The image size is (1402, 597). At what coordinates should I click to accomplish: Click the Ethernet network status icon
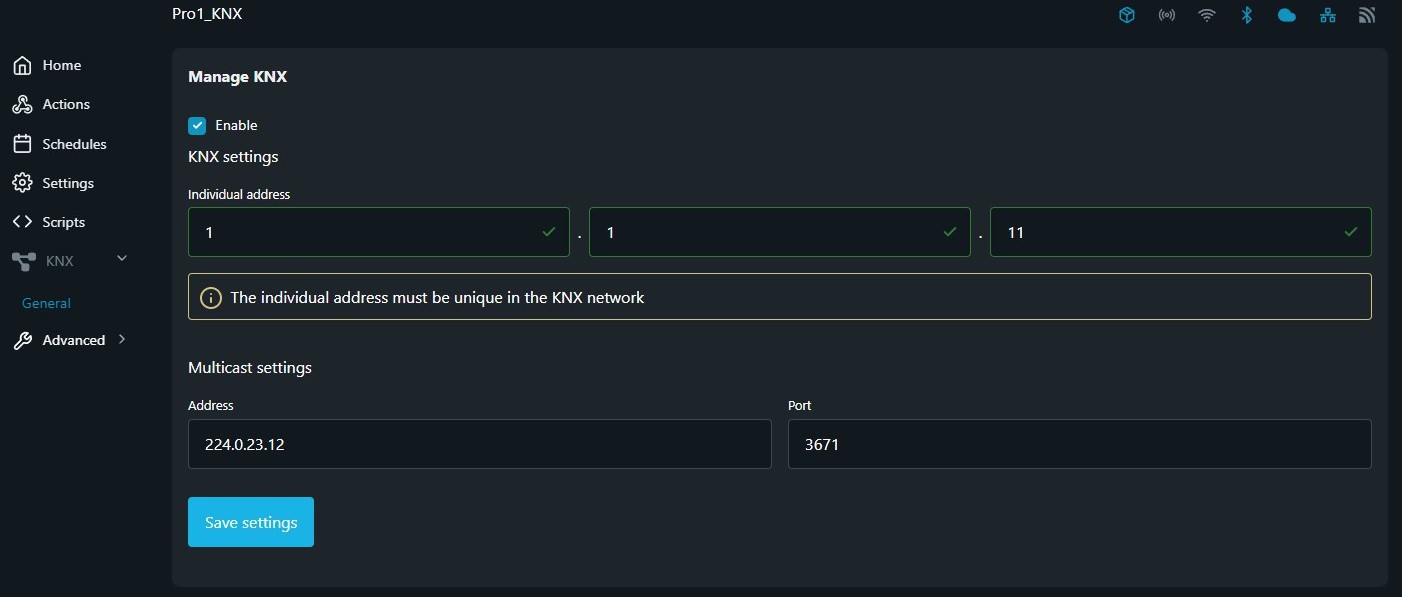1327,14
